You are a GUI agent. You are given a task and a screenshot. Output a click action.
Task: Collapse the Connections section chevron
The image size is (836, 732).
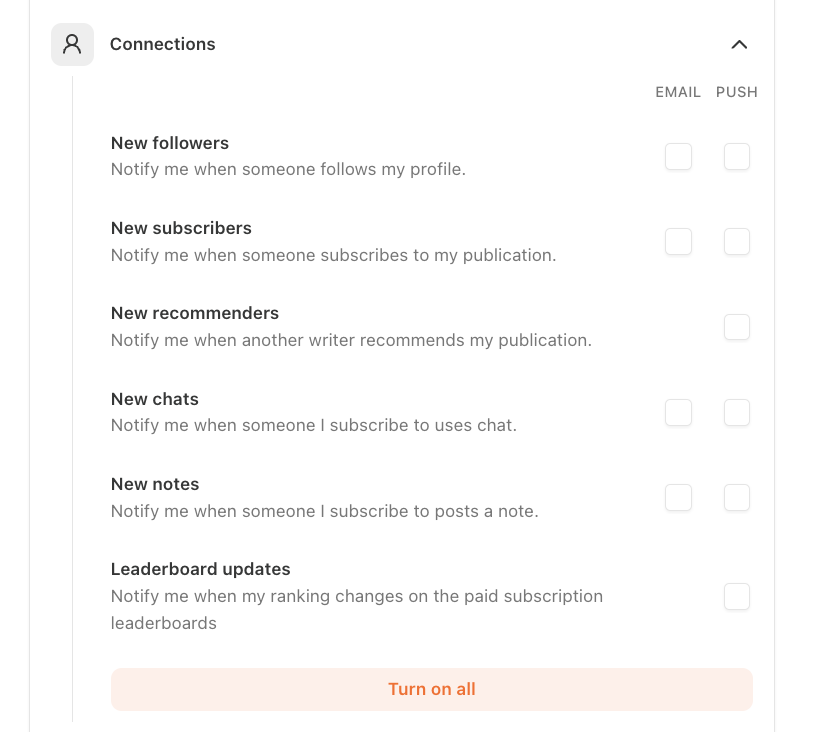[739, 45]
